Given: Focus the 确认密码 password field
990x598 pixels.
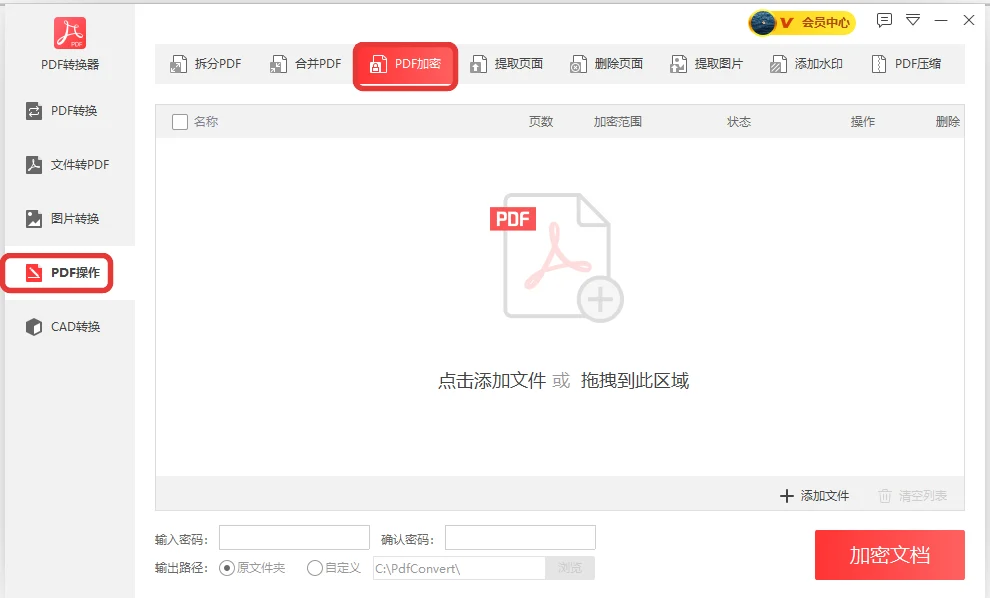Looking at the screenshot, I should (520, 538).
